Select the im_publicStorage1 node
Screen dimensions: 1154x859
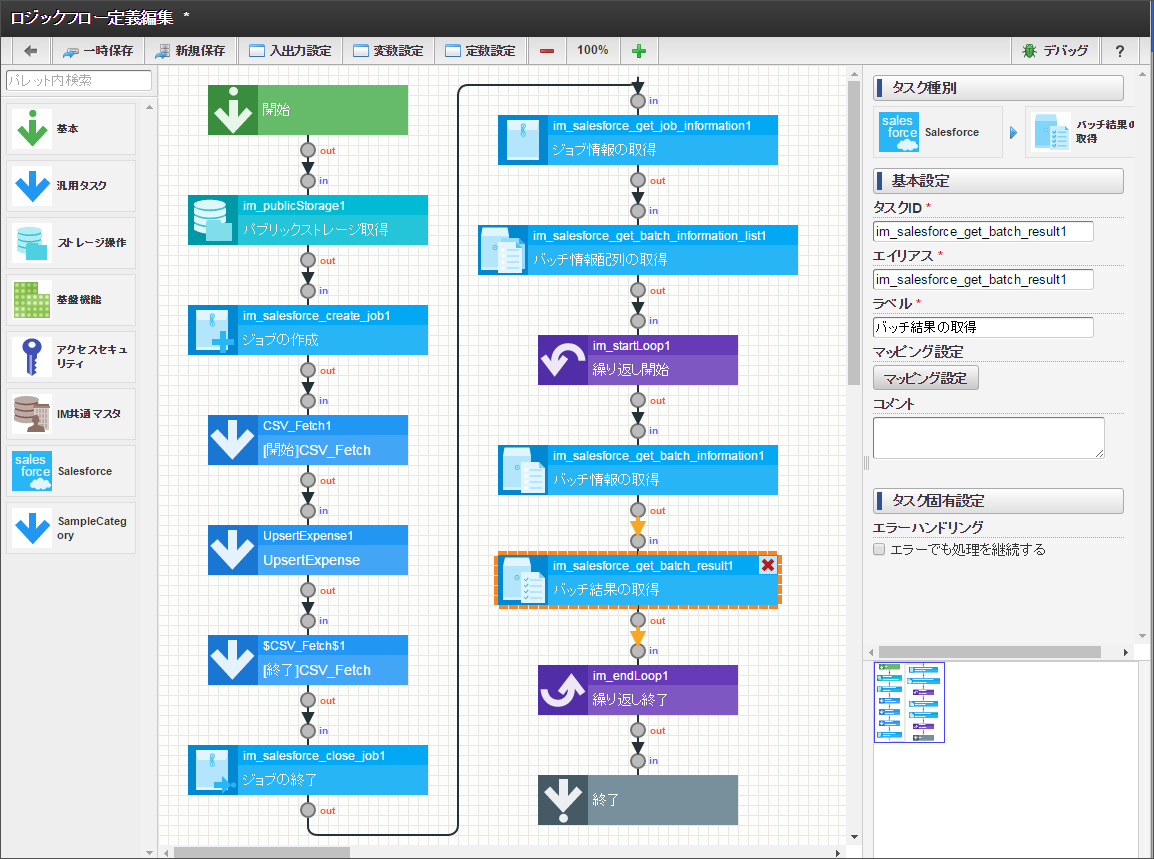pyautogui.click(x=308, y=220)
